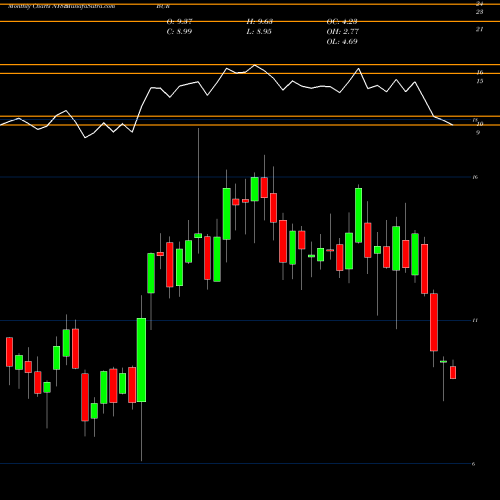500x500 pixels.
Task: Click the '10' axis label
Action: click(480, 124)
